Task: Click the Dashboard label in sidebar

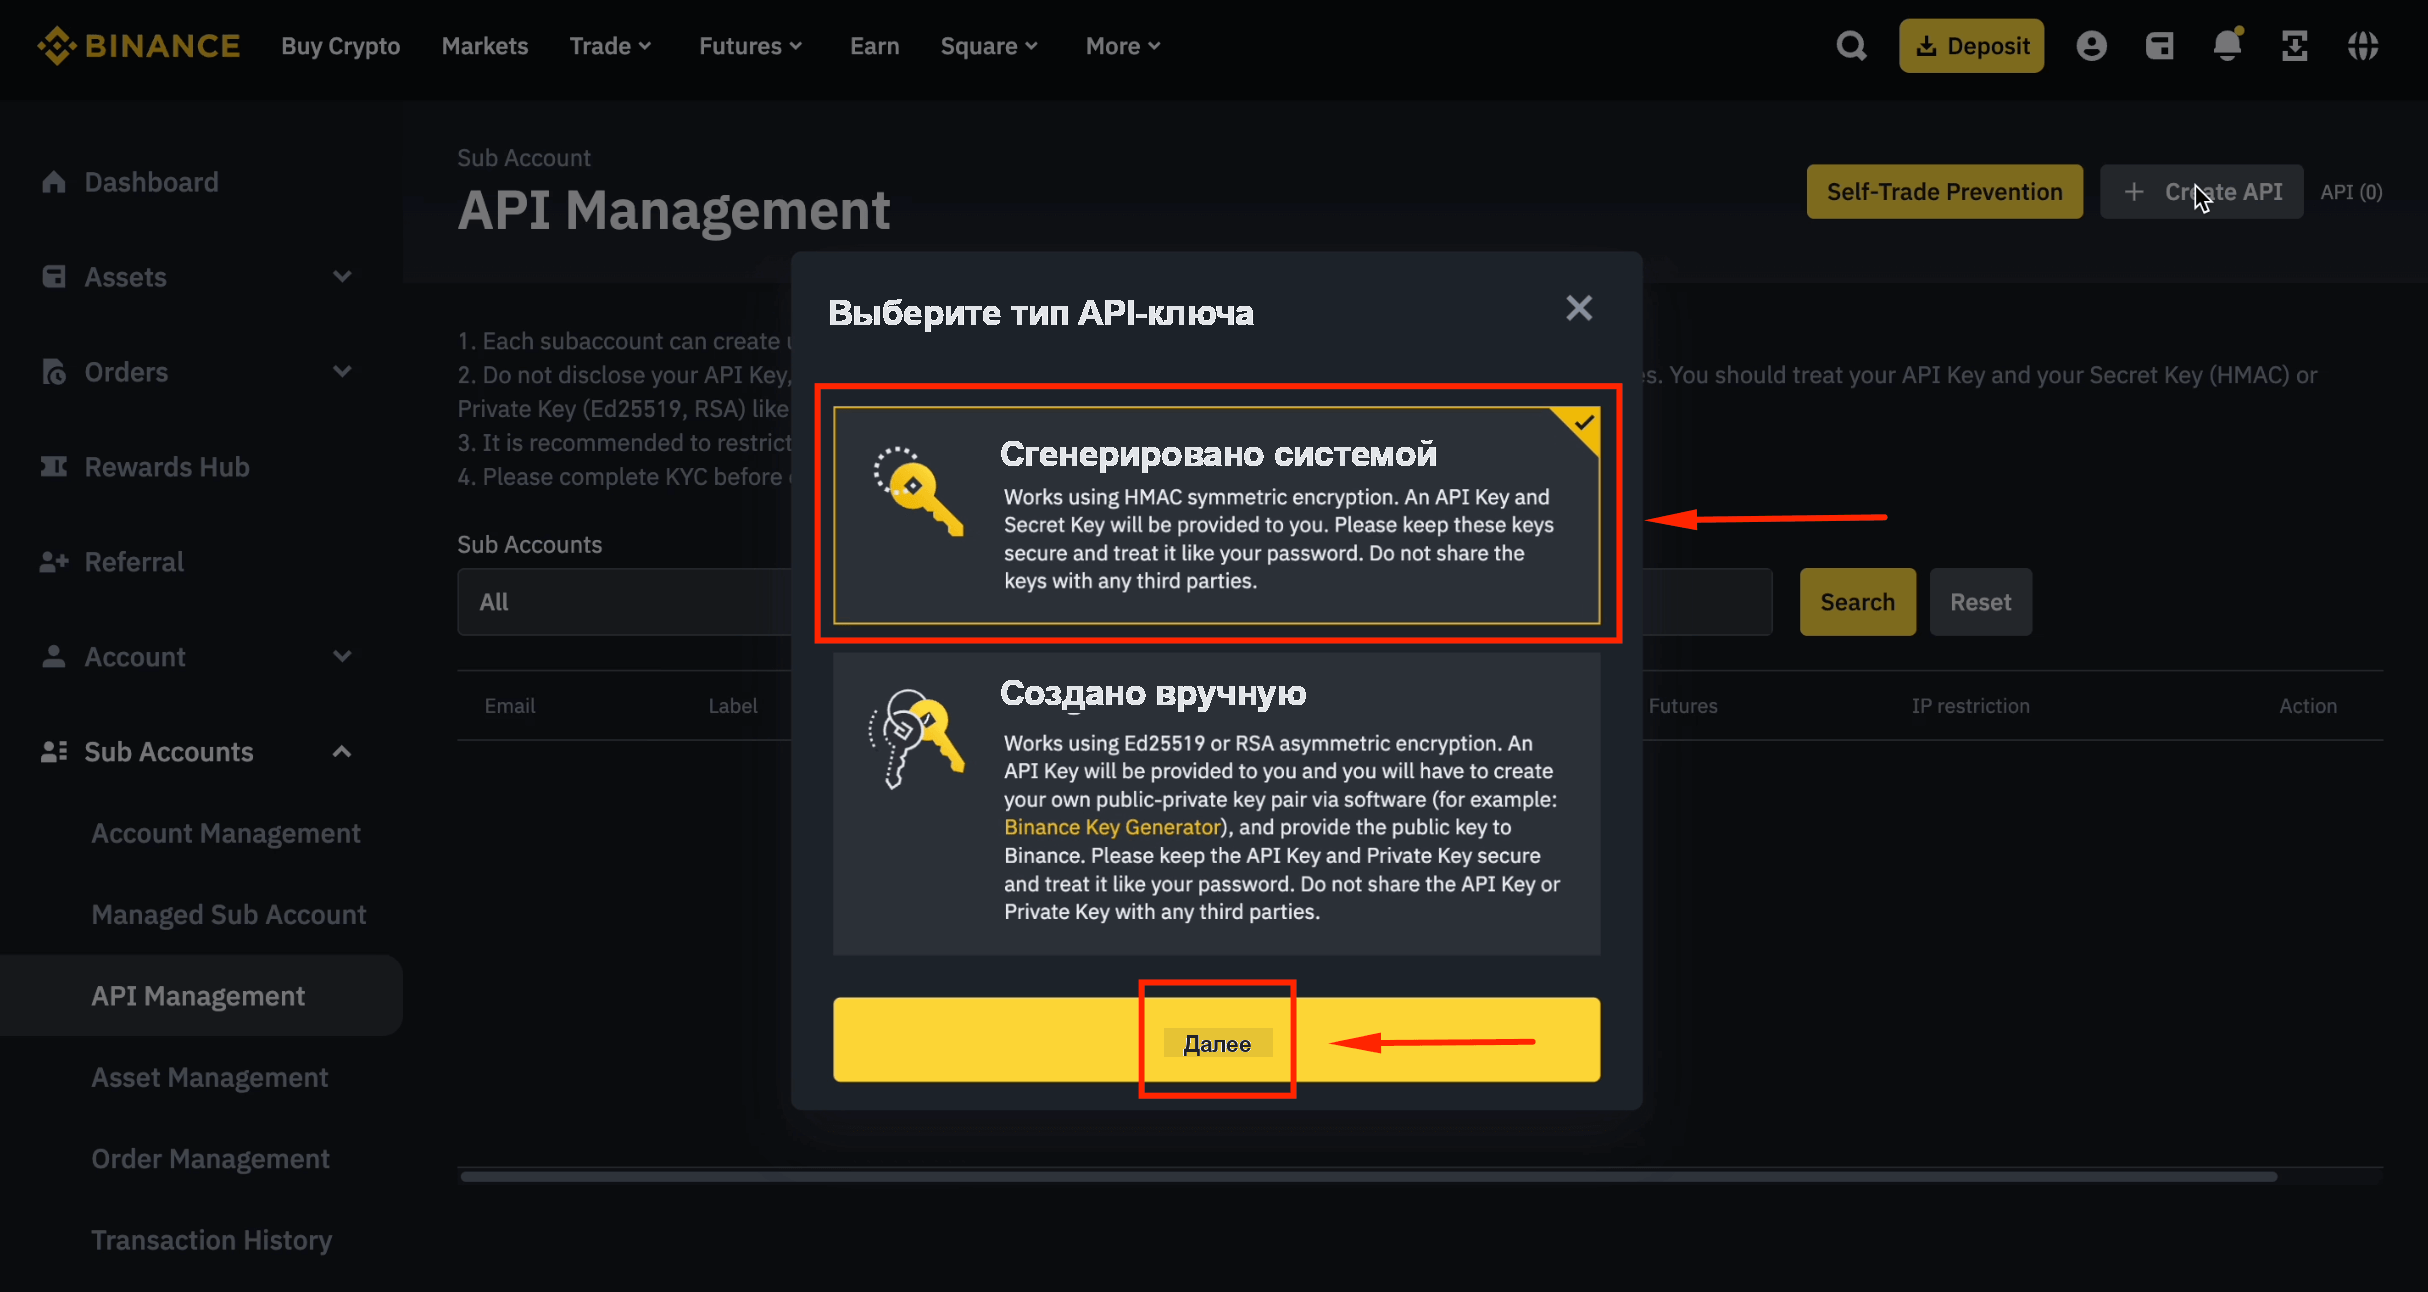Action: (151, 182)
